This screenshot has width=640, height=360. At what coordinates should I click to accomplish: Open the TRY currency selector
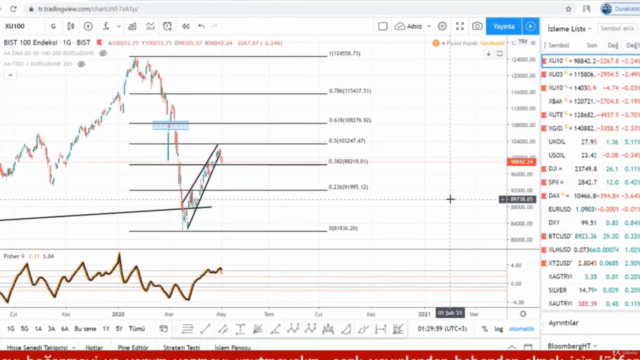[523, 42]
